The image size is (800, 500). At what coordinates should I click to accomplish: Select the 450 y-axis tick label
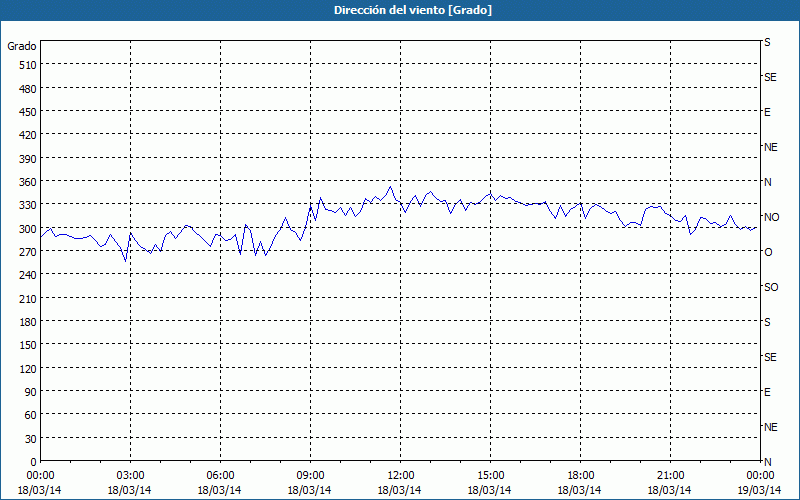[x=29, y=112]
